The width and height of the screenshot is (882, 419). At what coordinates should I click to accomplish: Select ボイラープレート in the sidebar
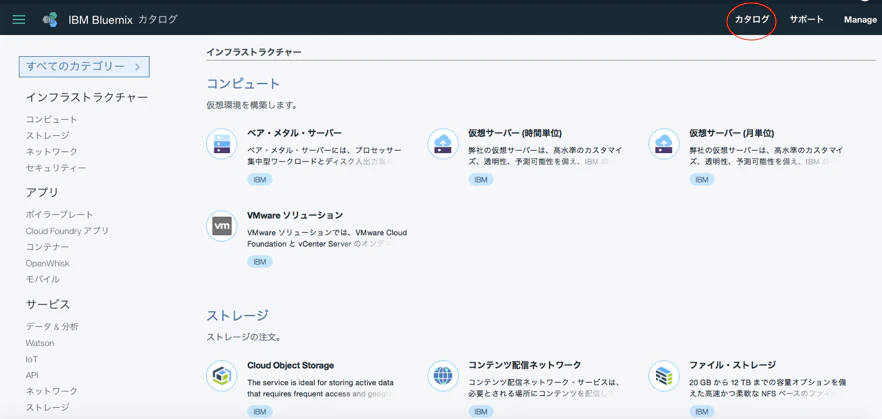coord(60,215)
